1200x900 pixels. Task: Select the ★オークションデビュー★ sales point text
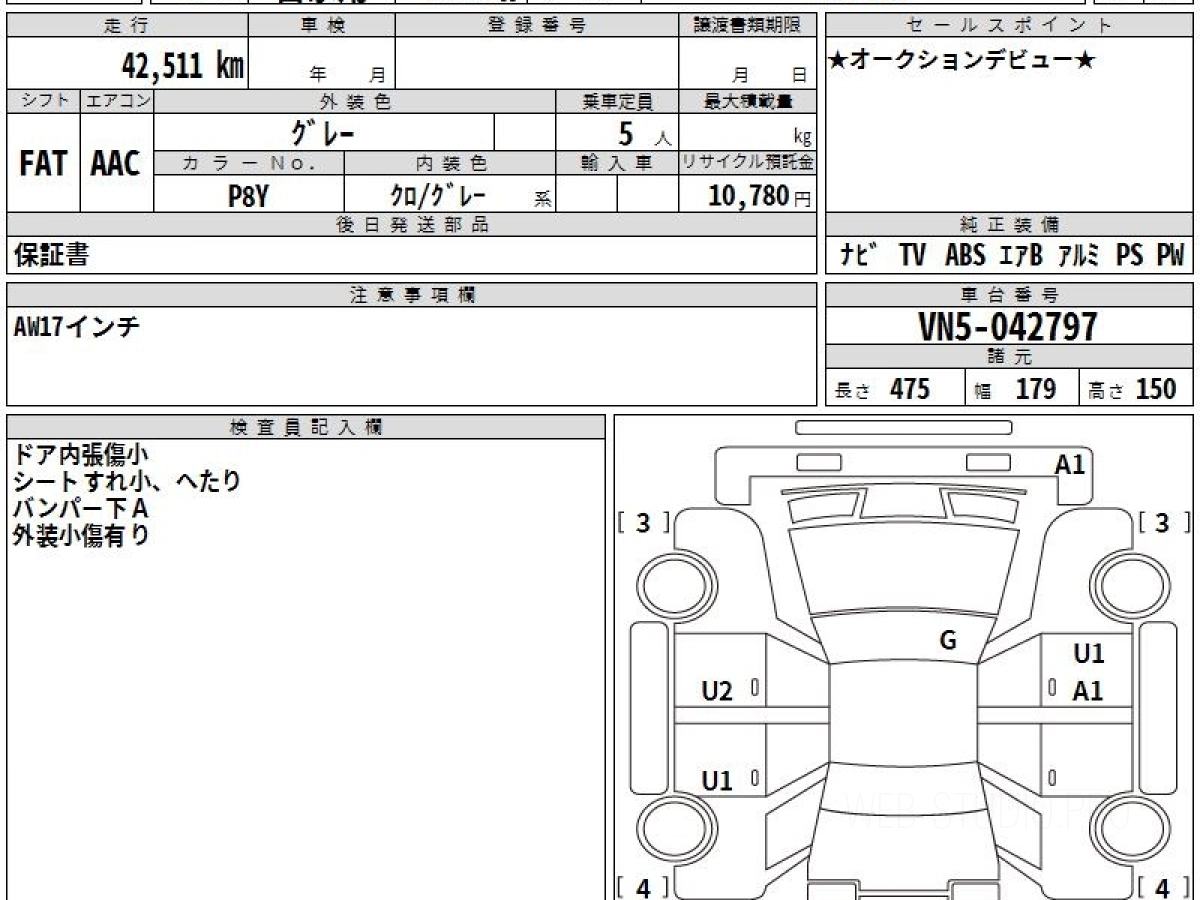coord(961,61)
